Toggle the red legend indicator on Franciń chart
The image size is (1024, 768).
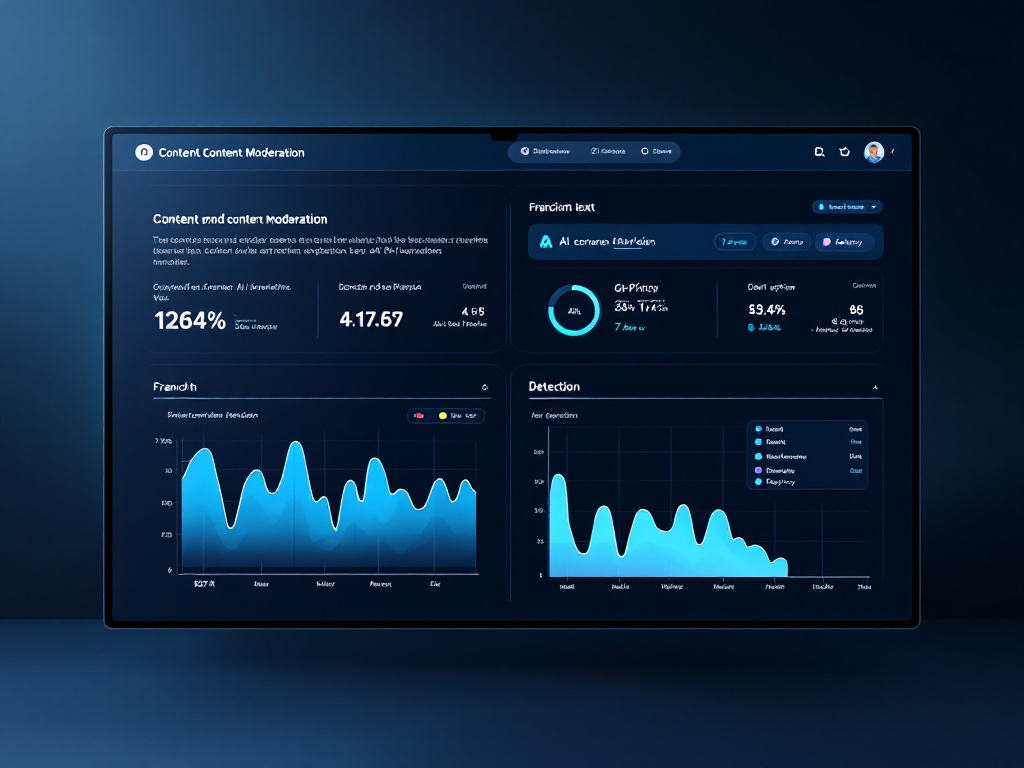point(419,415)
